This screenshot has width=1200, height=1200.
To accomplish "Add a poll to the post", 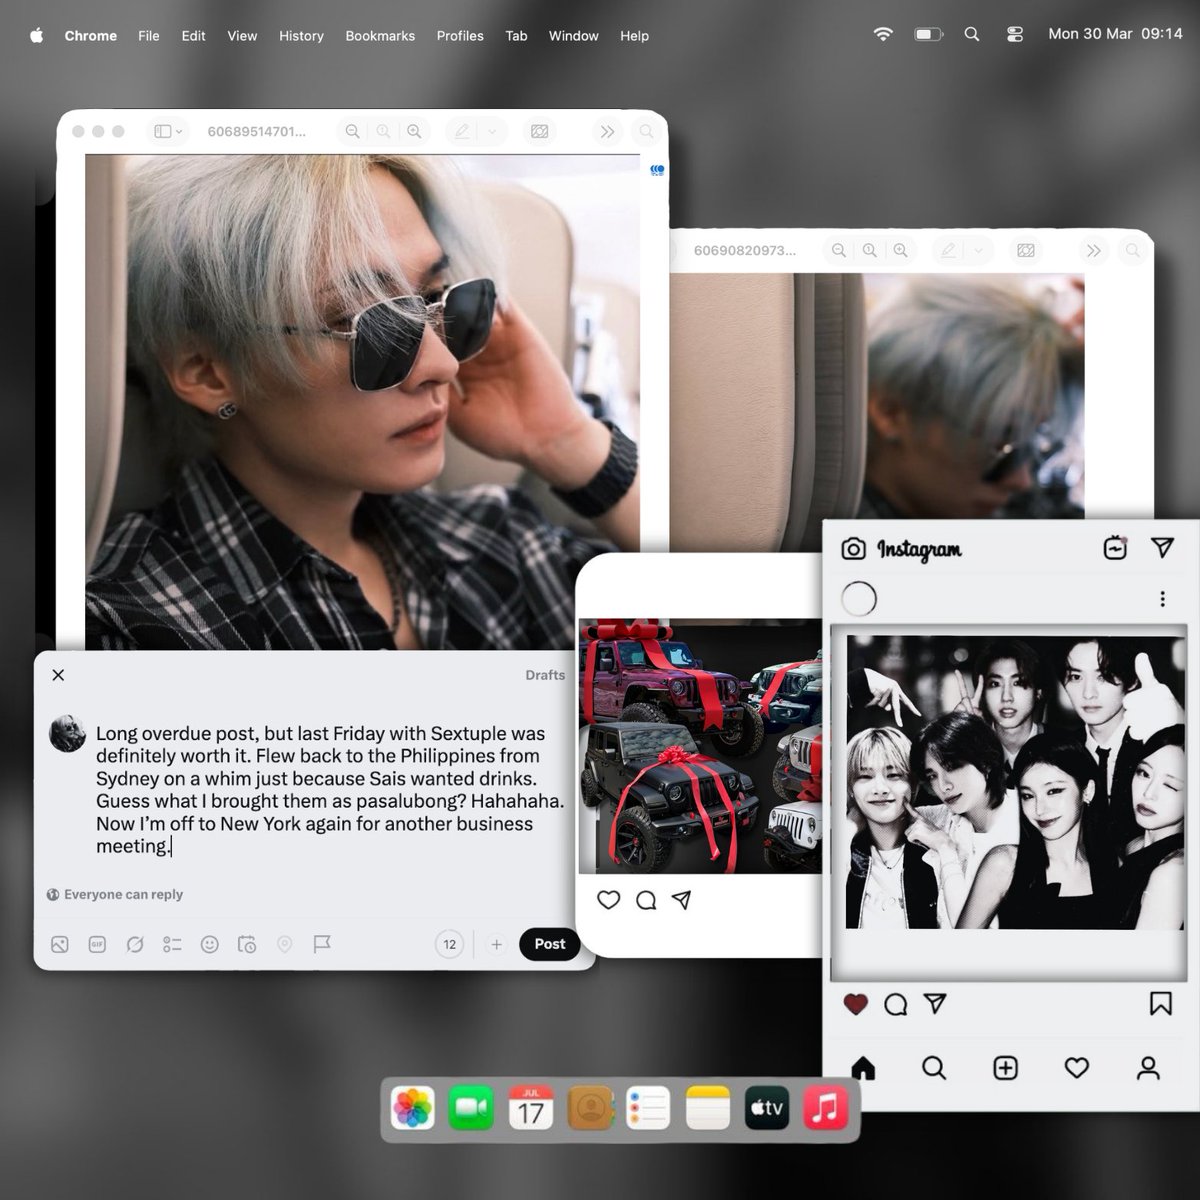I will (x=172, y=944).
